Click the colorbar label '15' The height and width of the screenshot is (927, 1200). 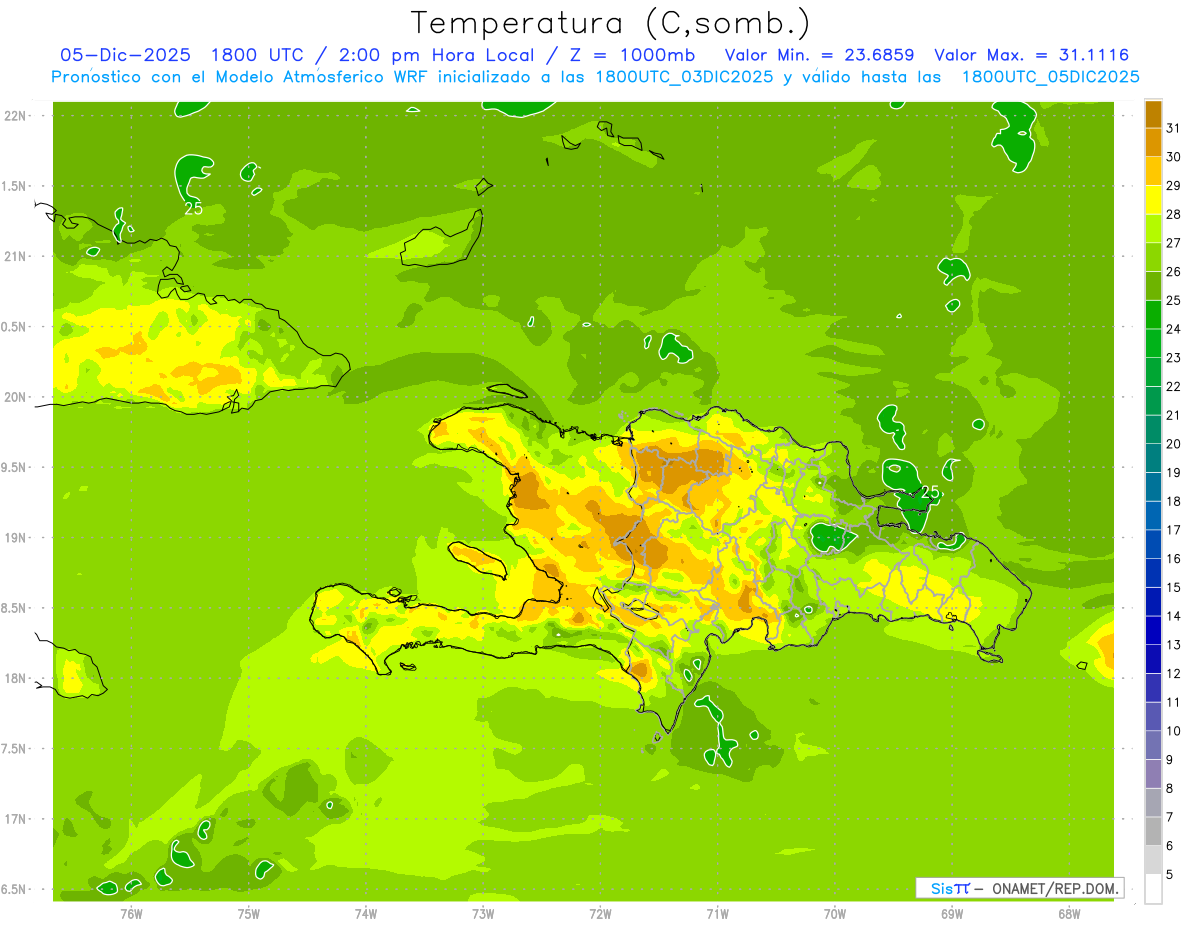coord(1174,587)
